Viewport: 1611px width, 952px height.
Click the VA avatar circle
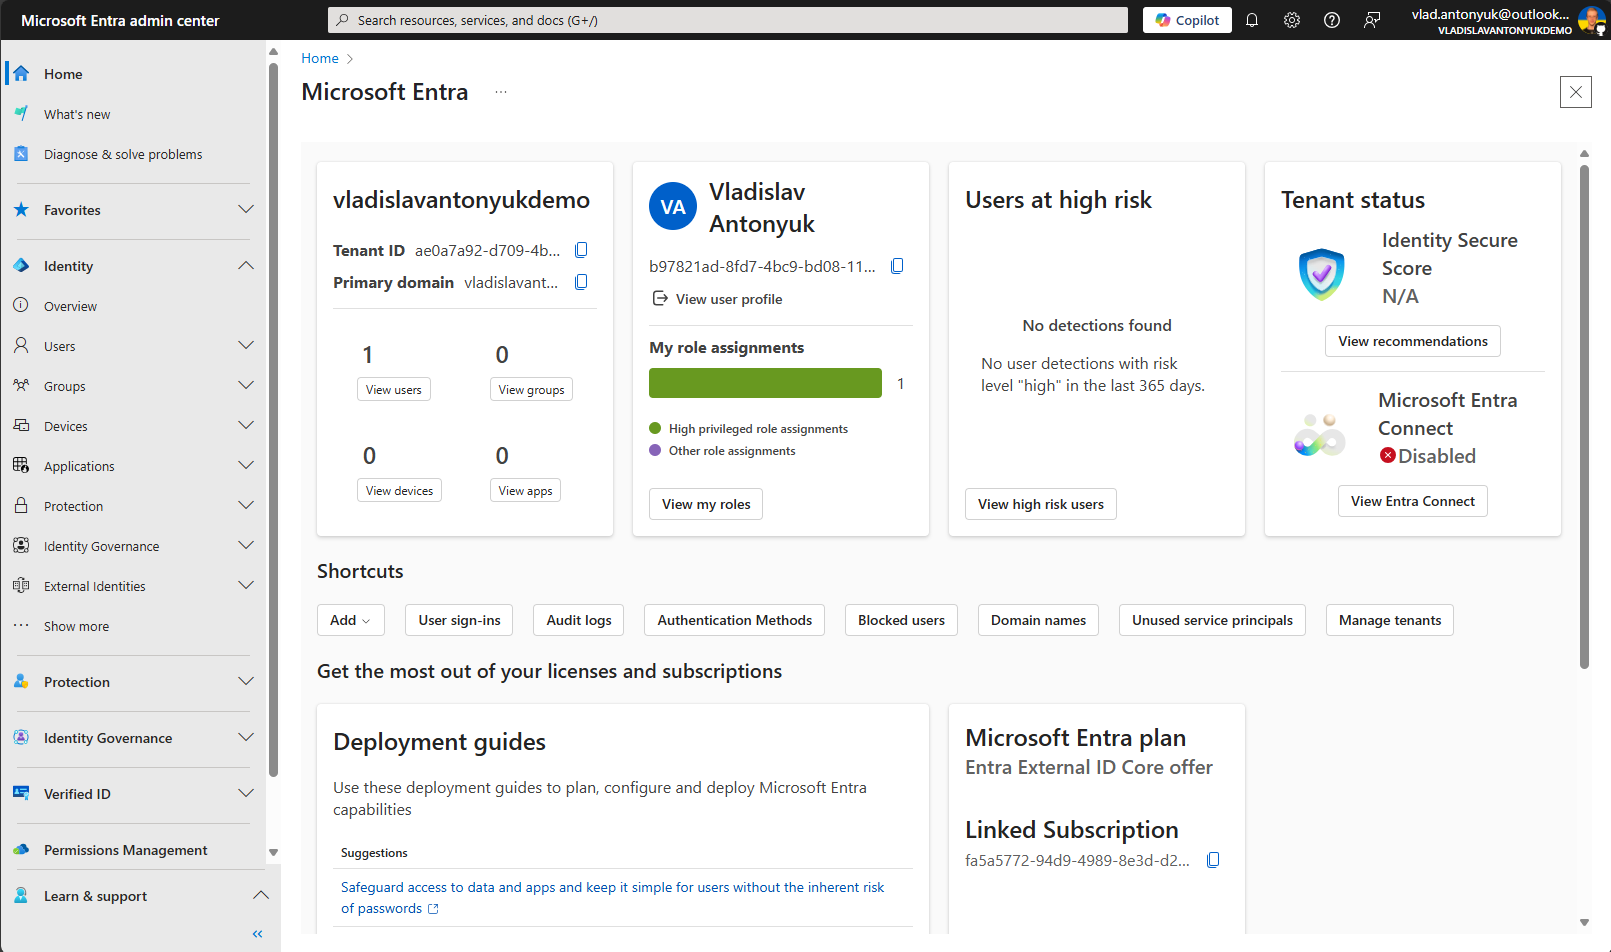(x=673, y=207)
